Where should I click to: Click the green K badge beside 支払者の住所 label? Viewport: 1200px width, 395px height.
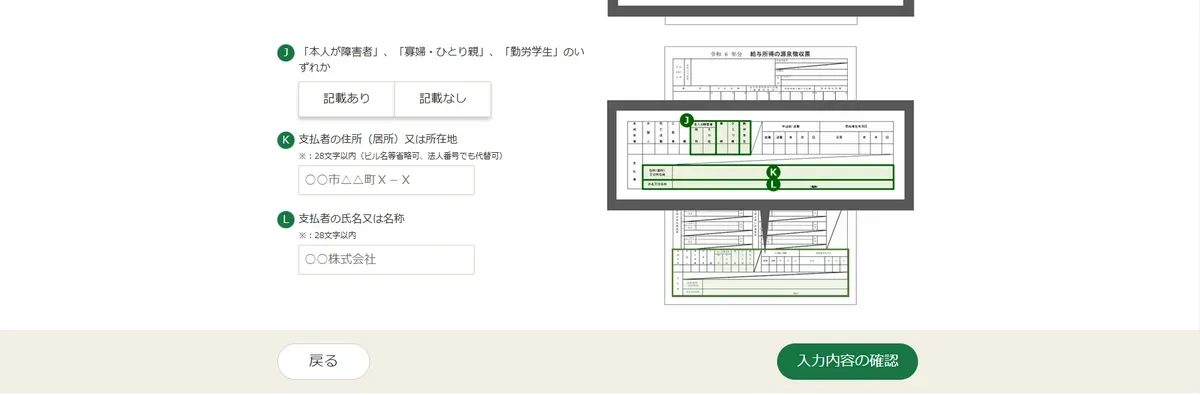pos(286,139)
